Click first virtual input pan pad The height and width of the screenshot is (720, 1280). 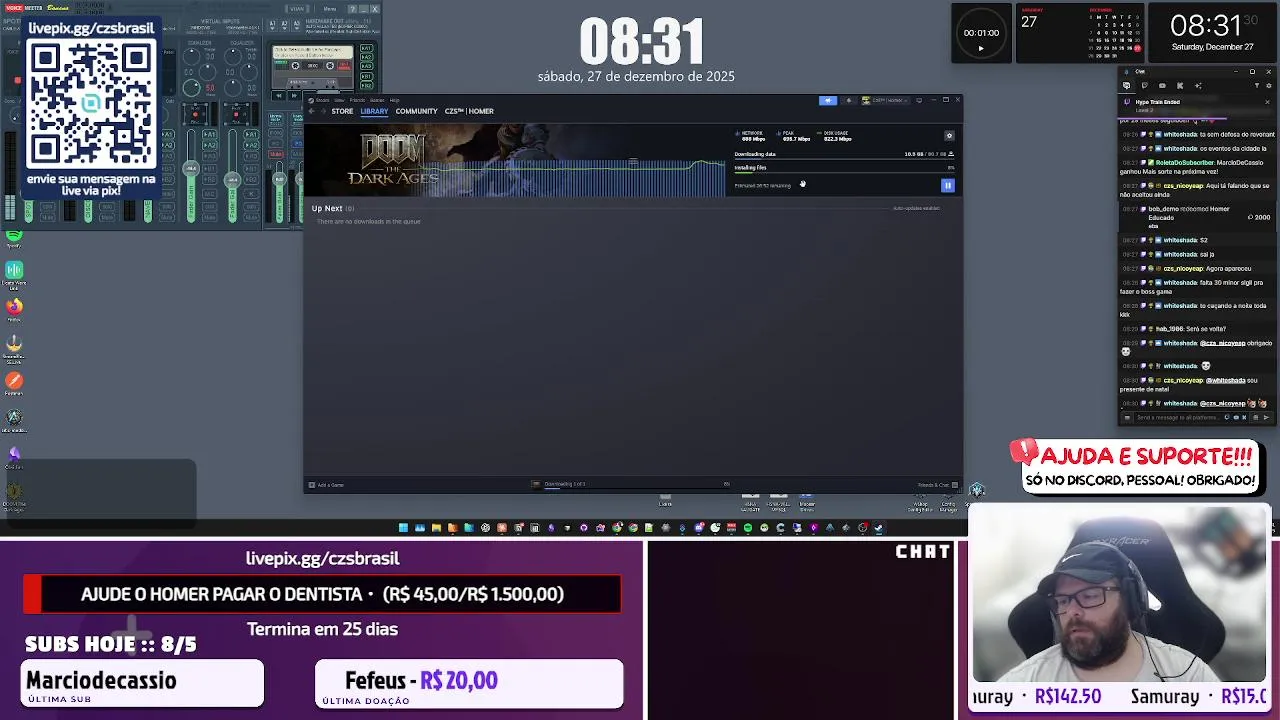coord(195,114)
